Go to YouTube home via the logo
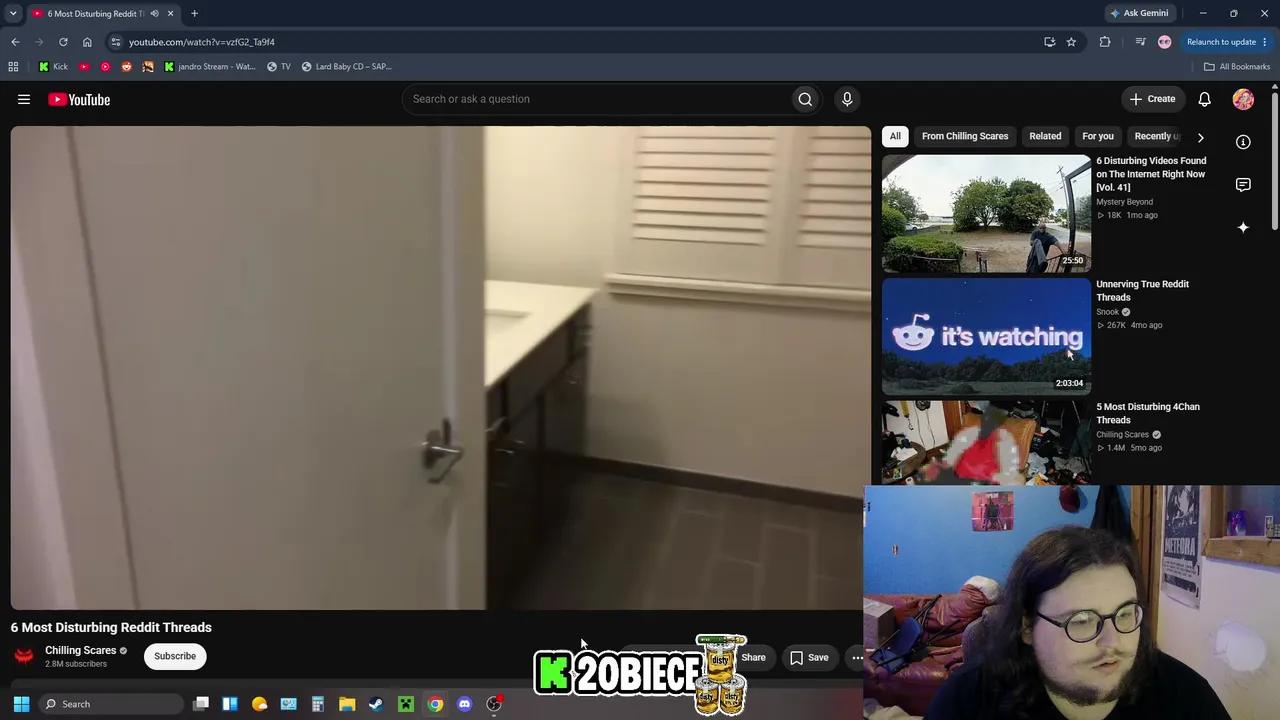Viewport: 1280px width, 720px height. 79,99
